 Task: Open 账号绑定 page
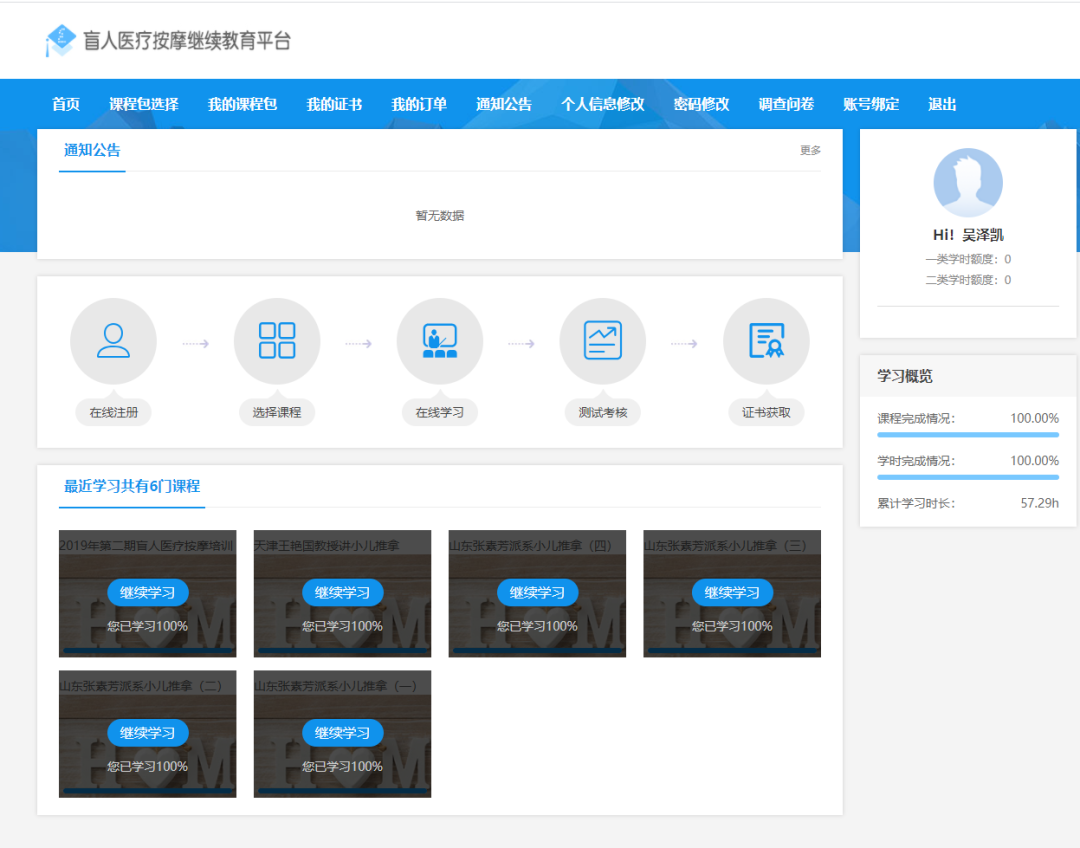(x=871, y=104)
